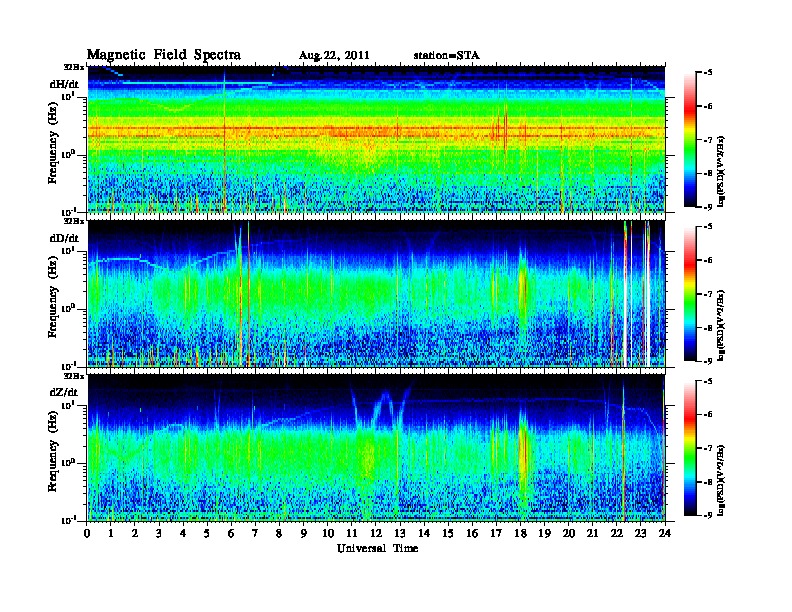Click the hour 6 tick label
This screenshot has height=612, width=792.
click(x=231, y=533)
